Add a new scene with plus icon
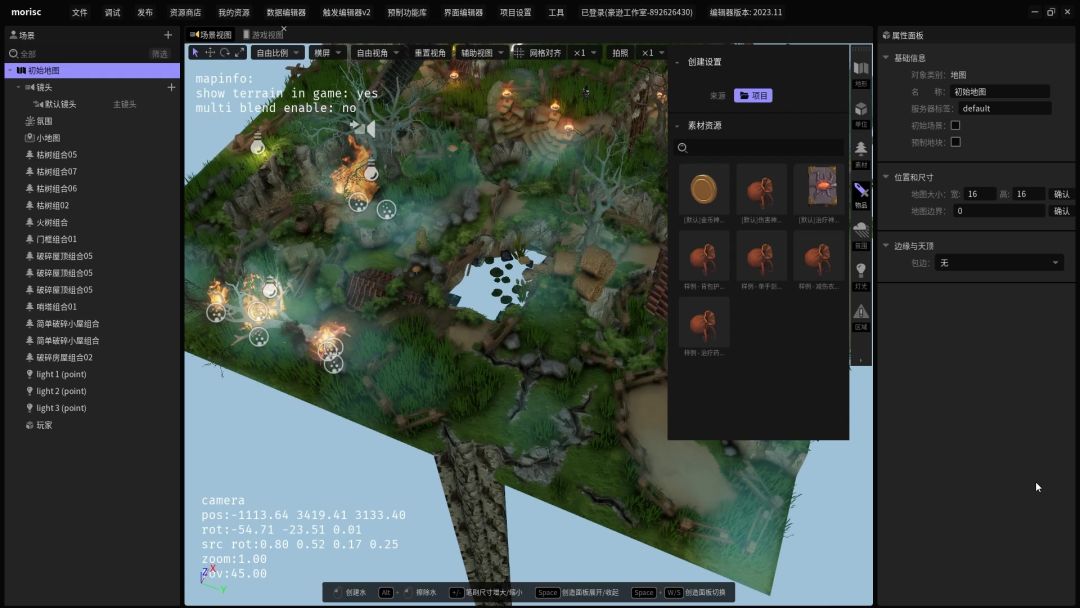This screenshot has height=608, width=1080. click(x=168, y=35)
